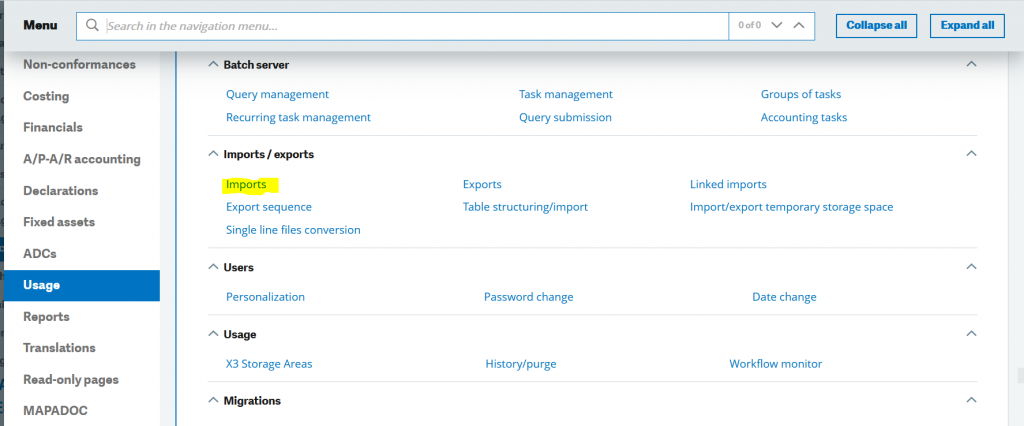Click the Imports / exports section heading

coord(268,154)
